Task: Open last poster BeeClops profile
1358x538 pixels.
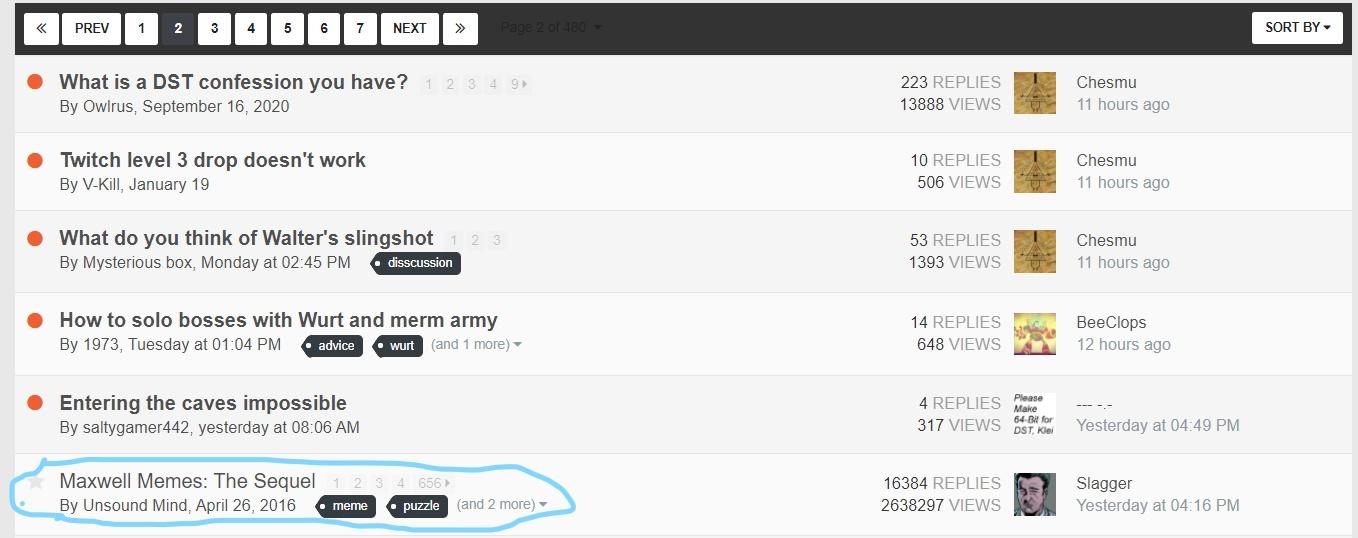Action: 1111,322
